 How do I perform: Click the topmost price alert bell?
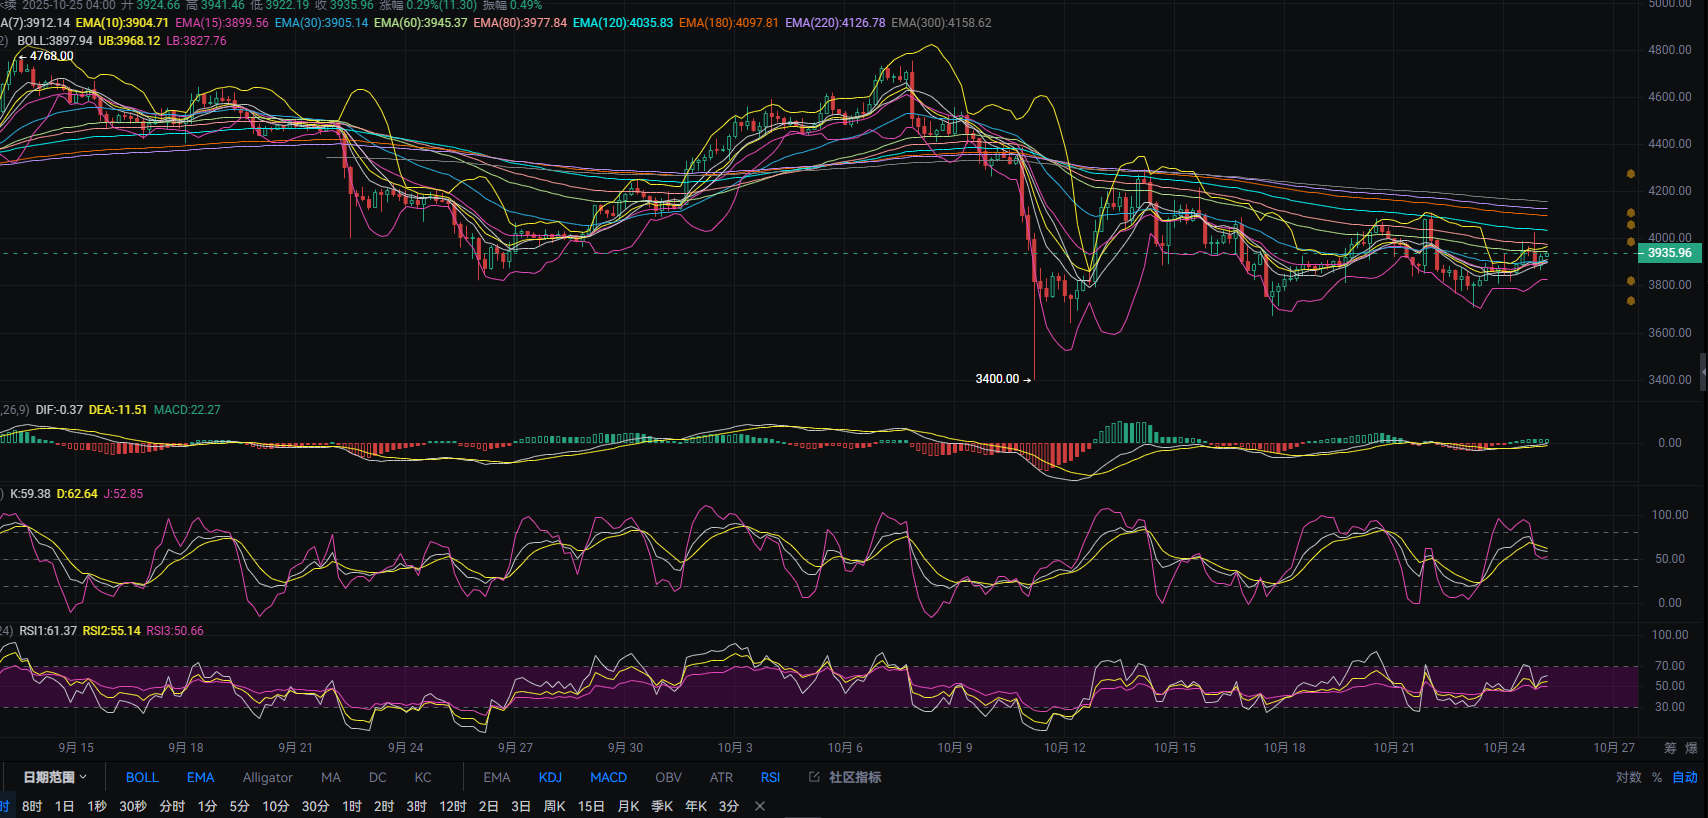point(1630,174)
